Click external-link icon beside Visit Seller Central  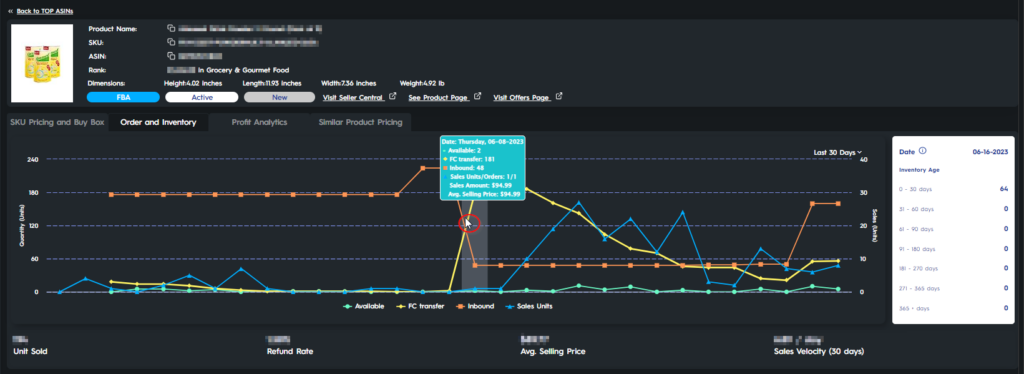click(392, 97)
